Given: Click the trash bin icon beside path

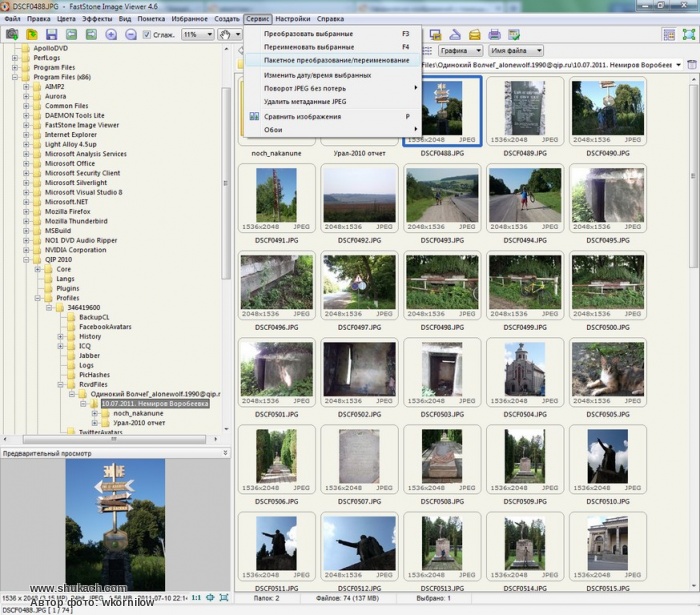Looking at the screenshot, I should (x=692, y=65).
